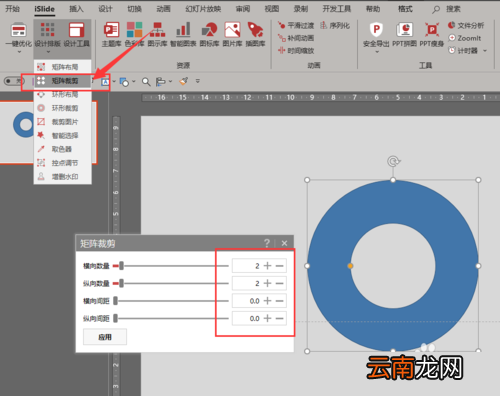Image resolution: width=500 pixels, height=396 pixels.
Task: Click the 搜索 search box in ribbon
Action: click(447, 9)
